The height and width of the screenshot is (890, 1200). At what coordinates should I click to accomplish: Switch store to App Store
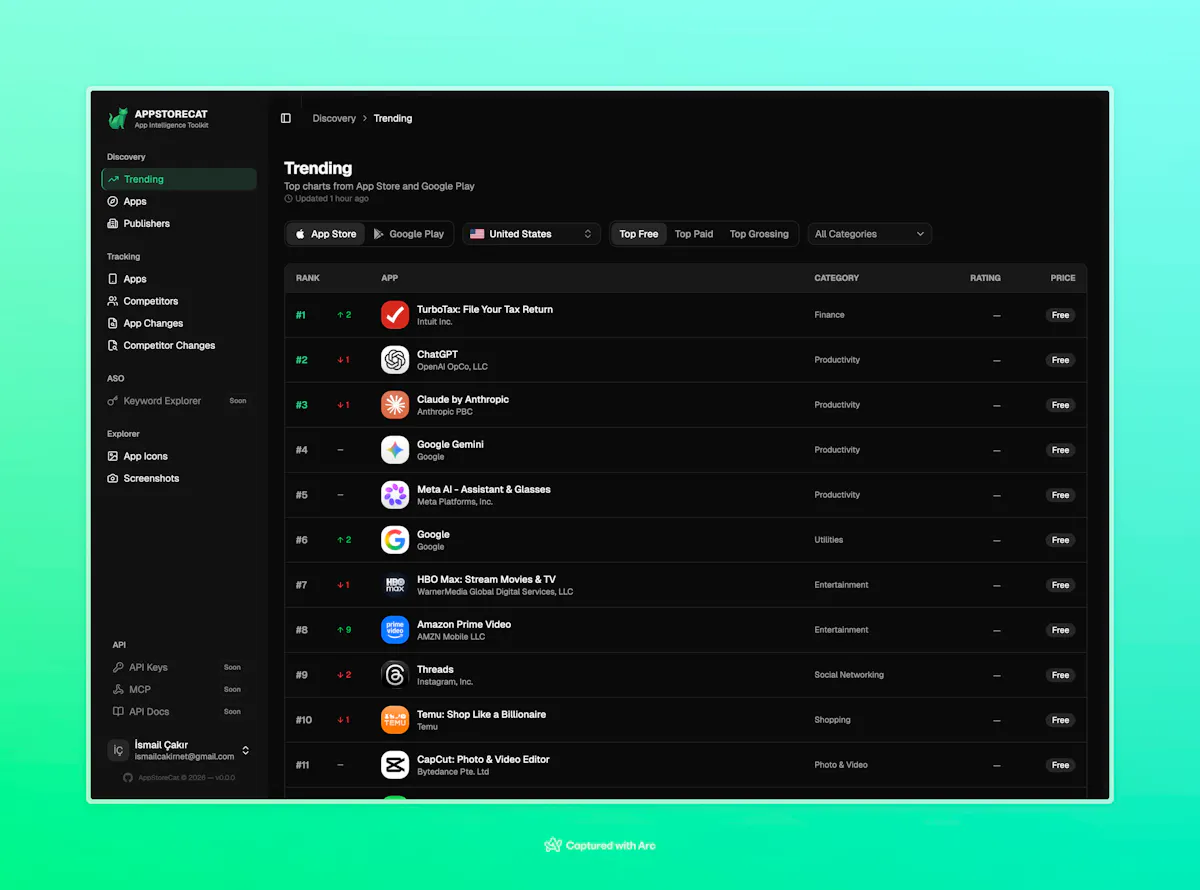tap(326, 234)
